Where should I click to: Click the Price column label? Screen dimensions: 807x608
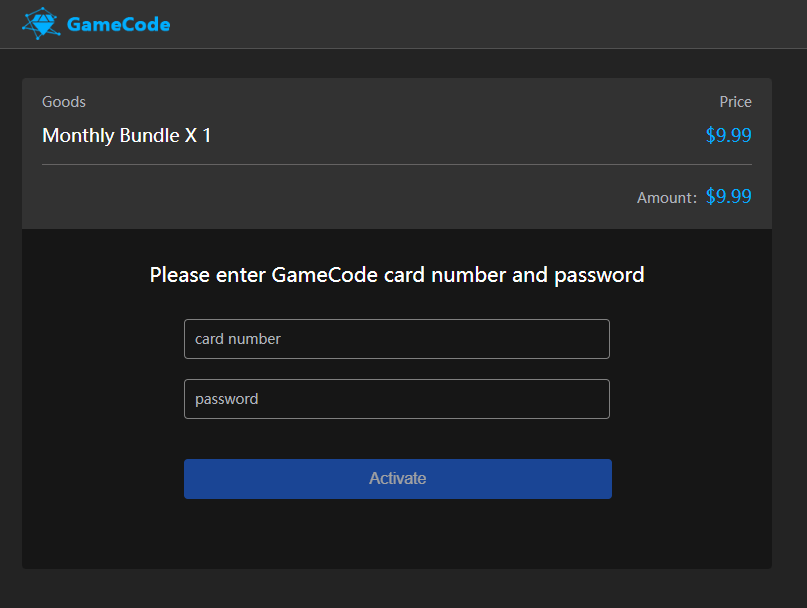coord(735,102)
